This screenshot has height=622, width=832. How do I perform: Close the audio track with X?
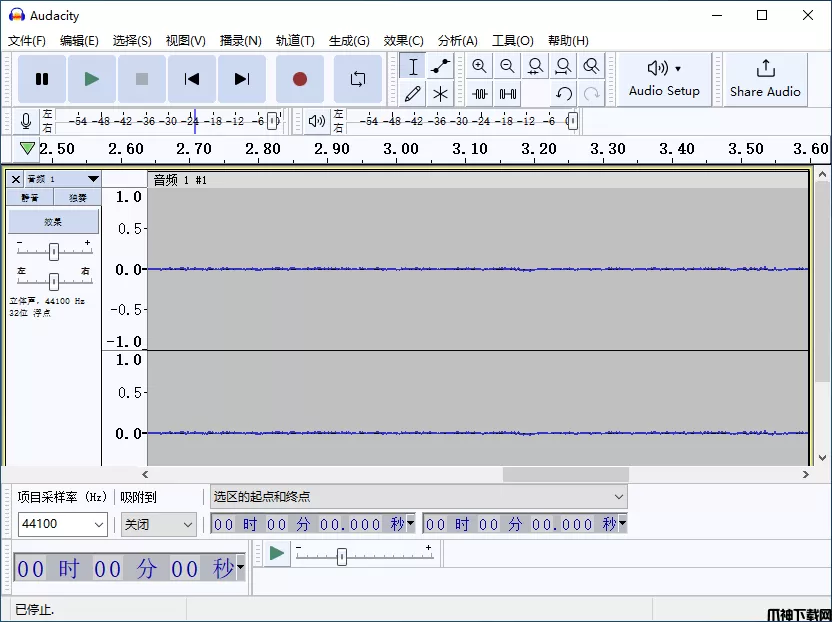[x=15, y=179]
